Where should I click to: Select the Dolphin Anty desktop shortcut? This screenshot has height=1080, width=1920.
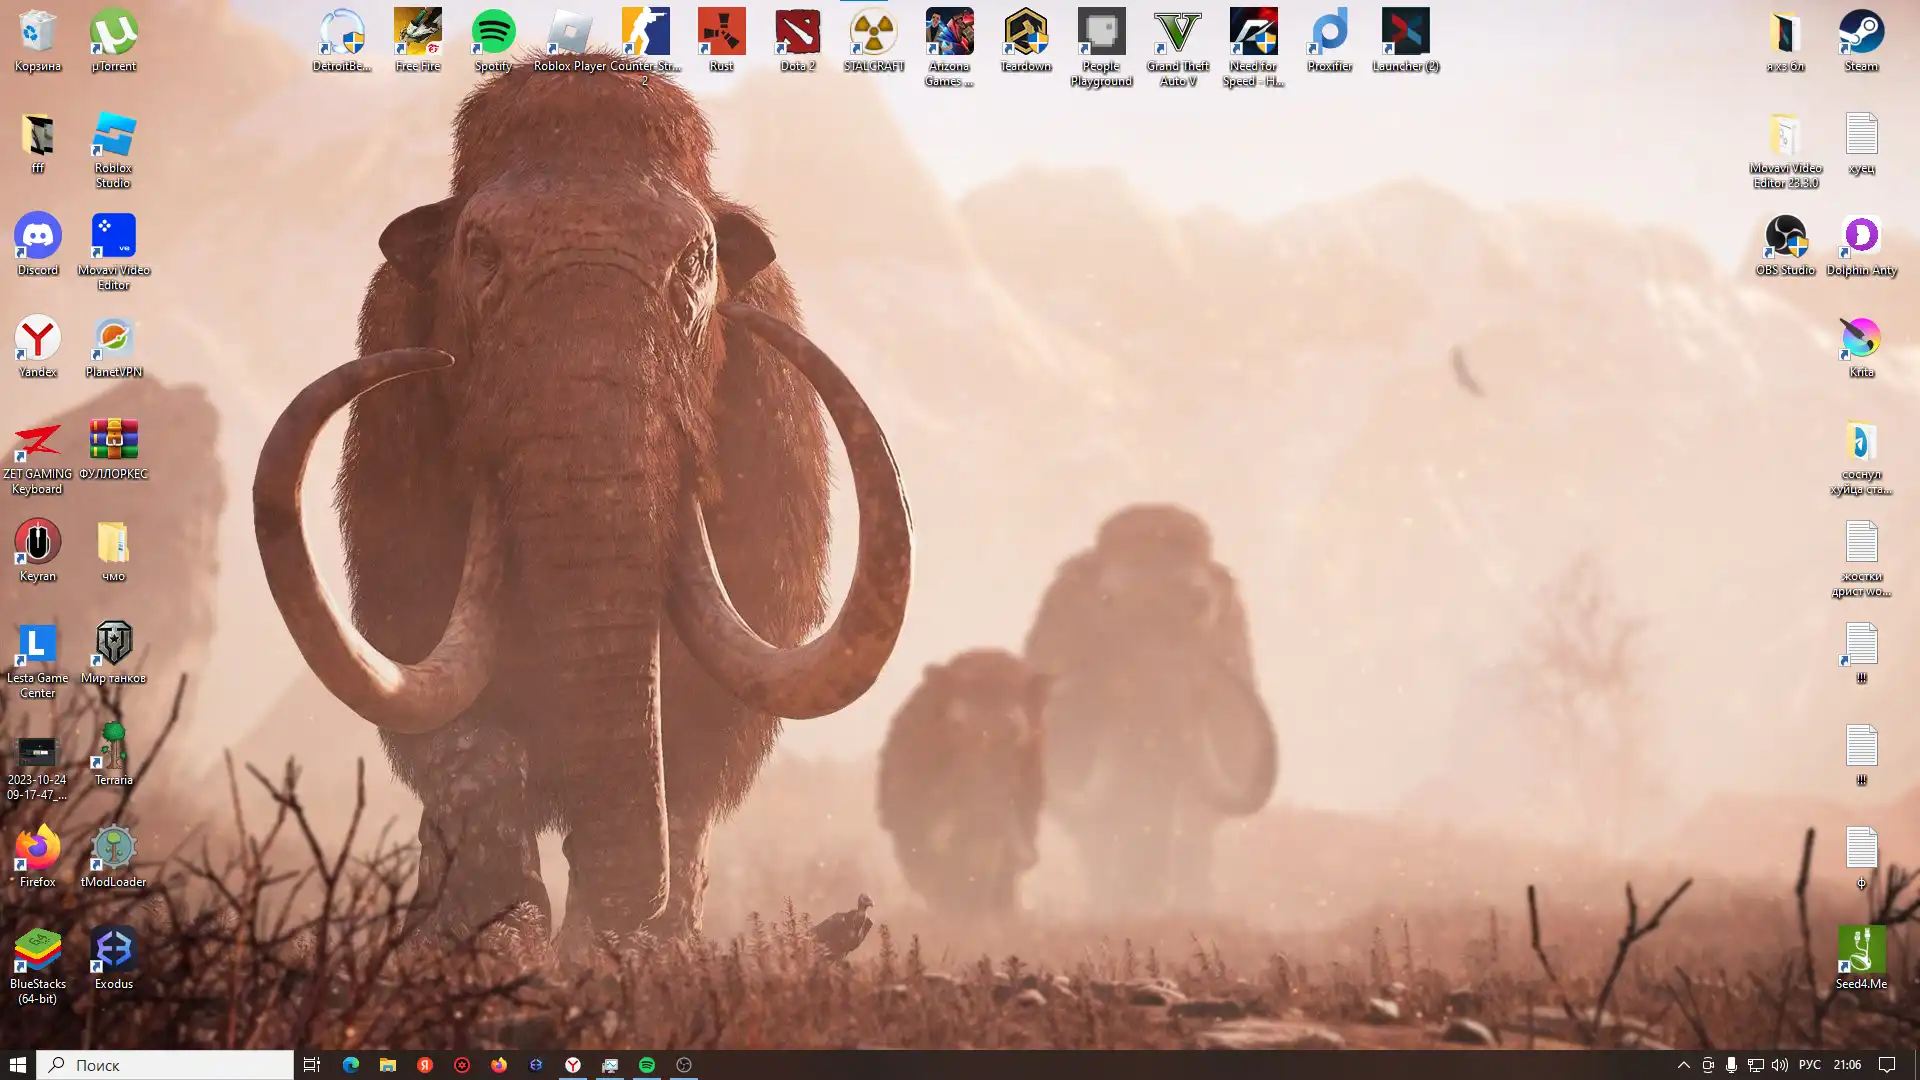coord(1861,245)
